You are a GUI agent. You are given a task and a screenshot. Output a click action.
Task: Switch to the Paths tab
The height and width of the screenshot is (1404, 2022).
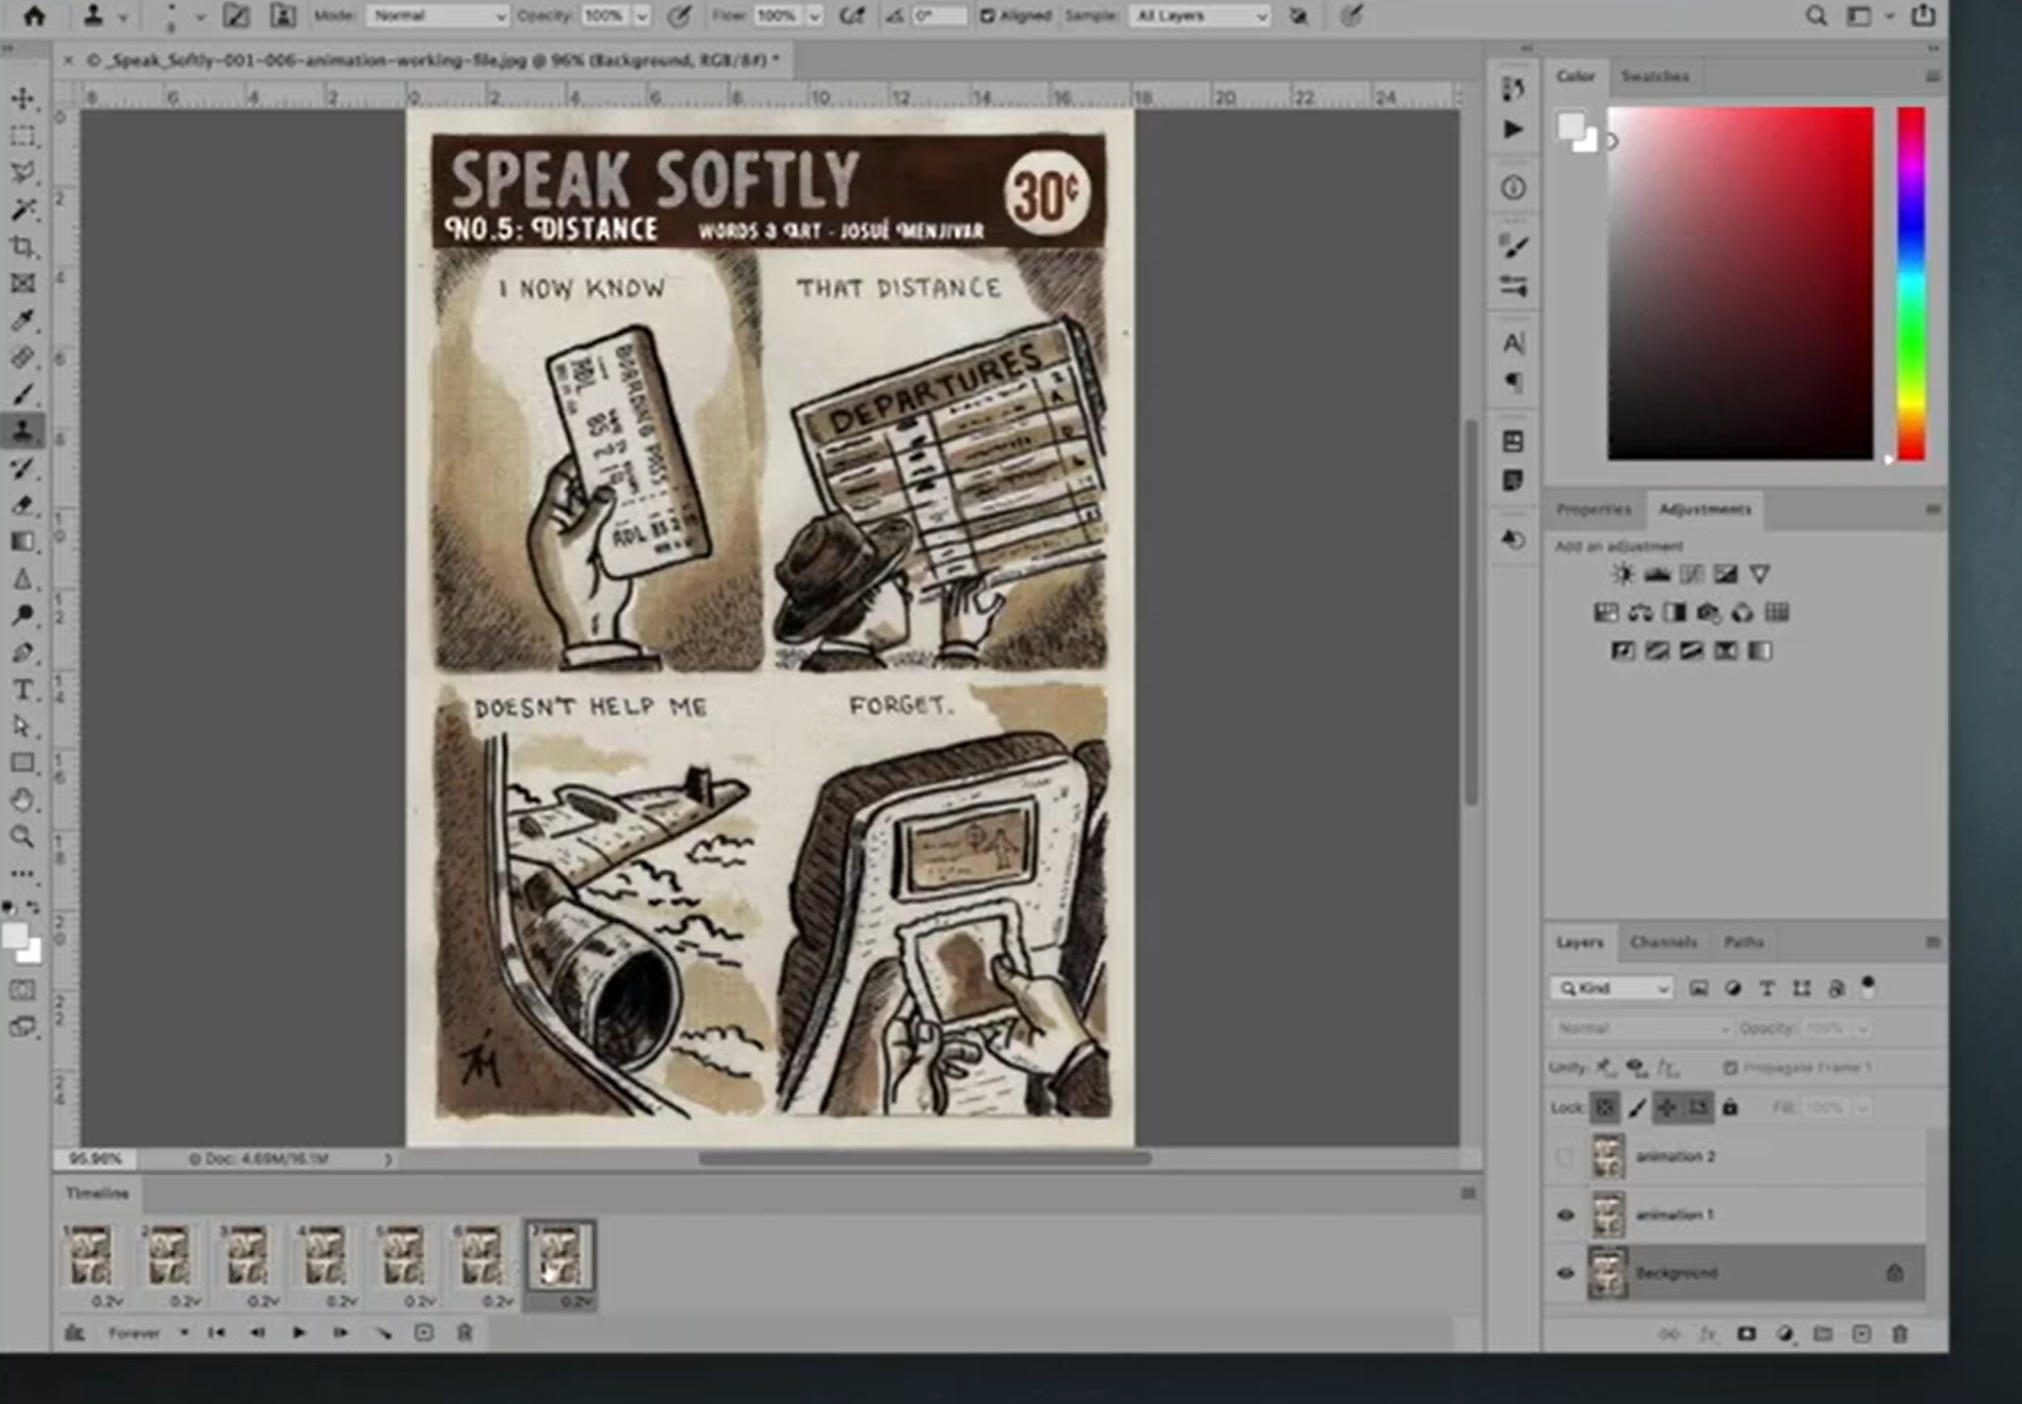click(x=1743, y=942)
